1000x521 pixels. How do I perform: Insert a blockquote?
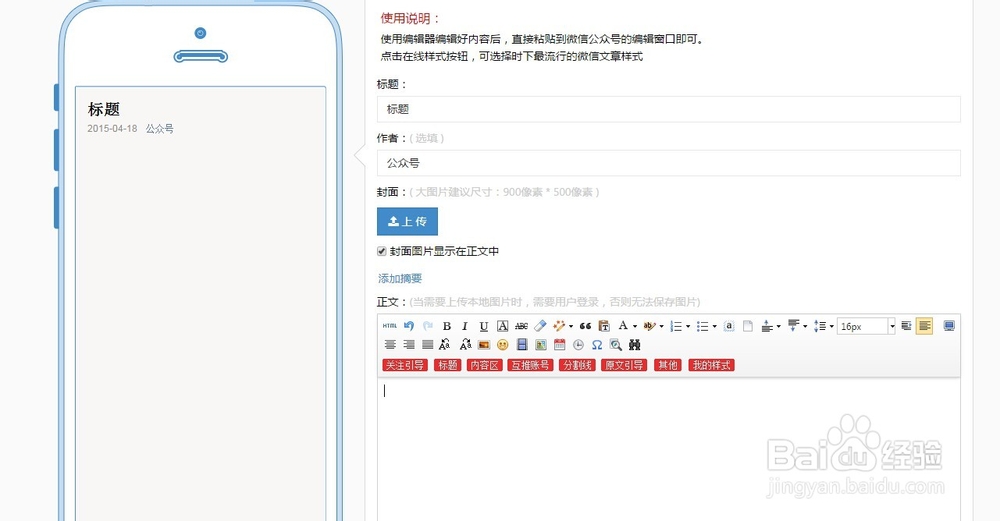coord(585,326)
